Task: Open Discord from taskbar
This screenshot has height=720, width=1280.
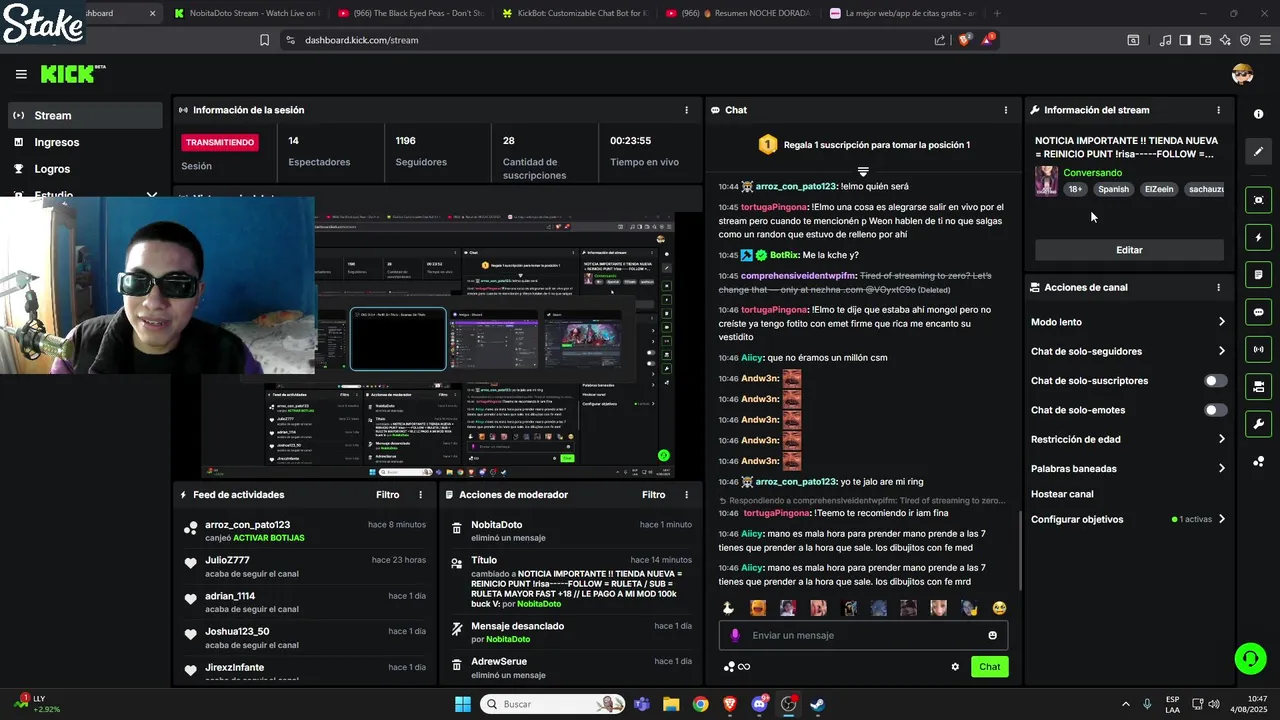Action: click(759, 704)
